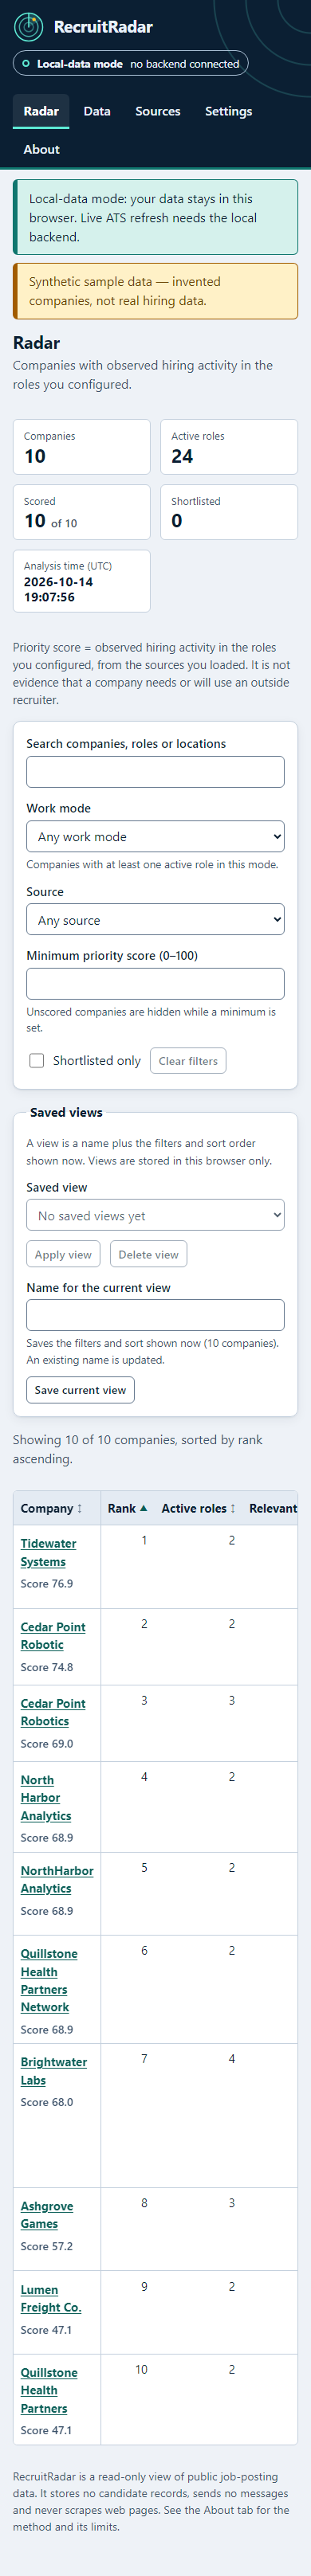This screenshot has width=311, height=2576.
Task: Focus the search companies, roles or locations field
Action: pyautogui.click(x=155, y=772)
